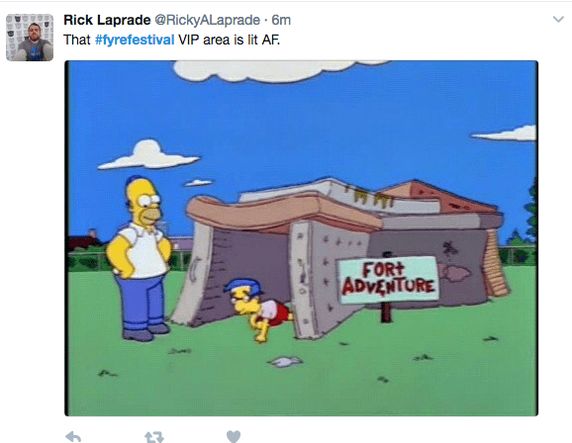Screen dimensions: 572x443
Task: Click the fort's roof in the picture
Action: [343, 206]
